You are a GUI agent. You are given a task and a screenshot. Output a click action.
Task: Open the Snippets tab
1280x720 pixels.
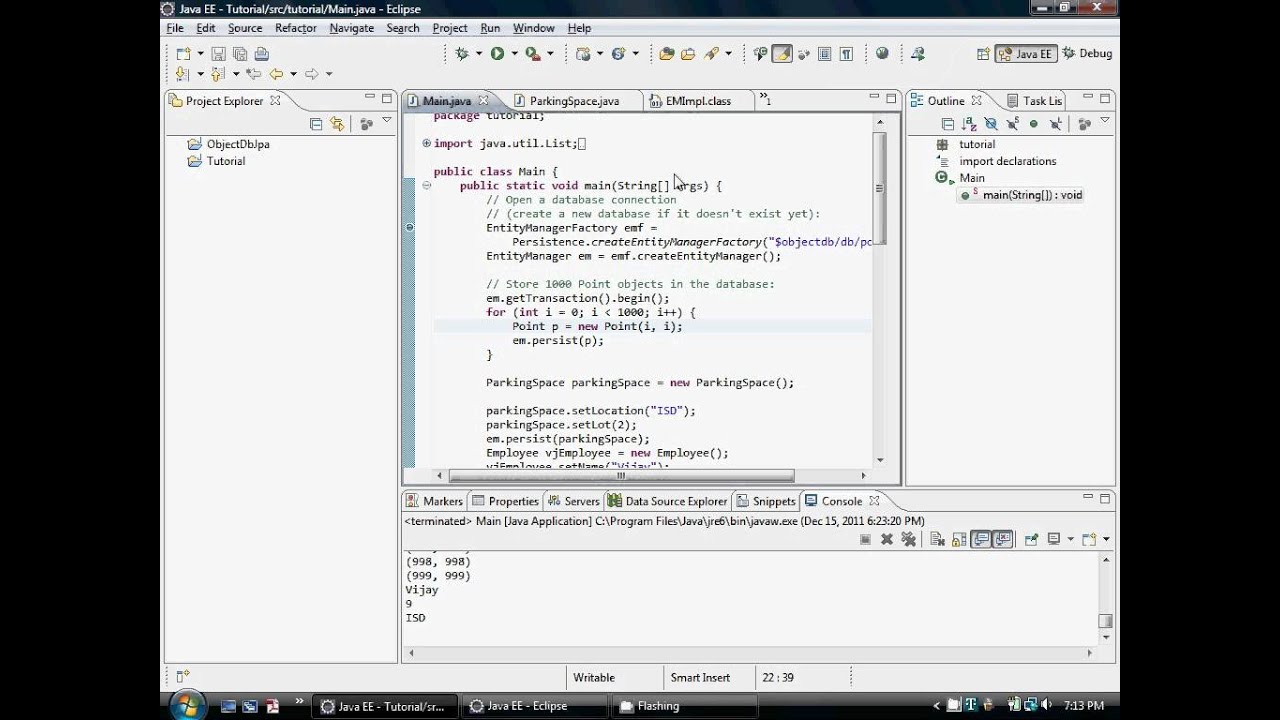pyautogui.click(x=765, y=501)
